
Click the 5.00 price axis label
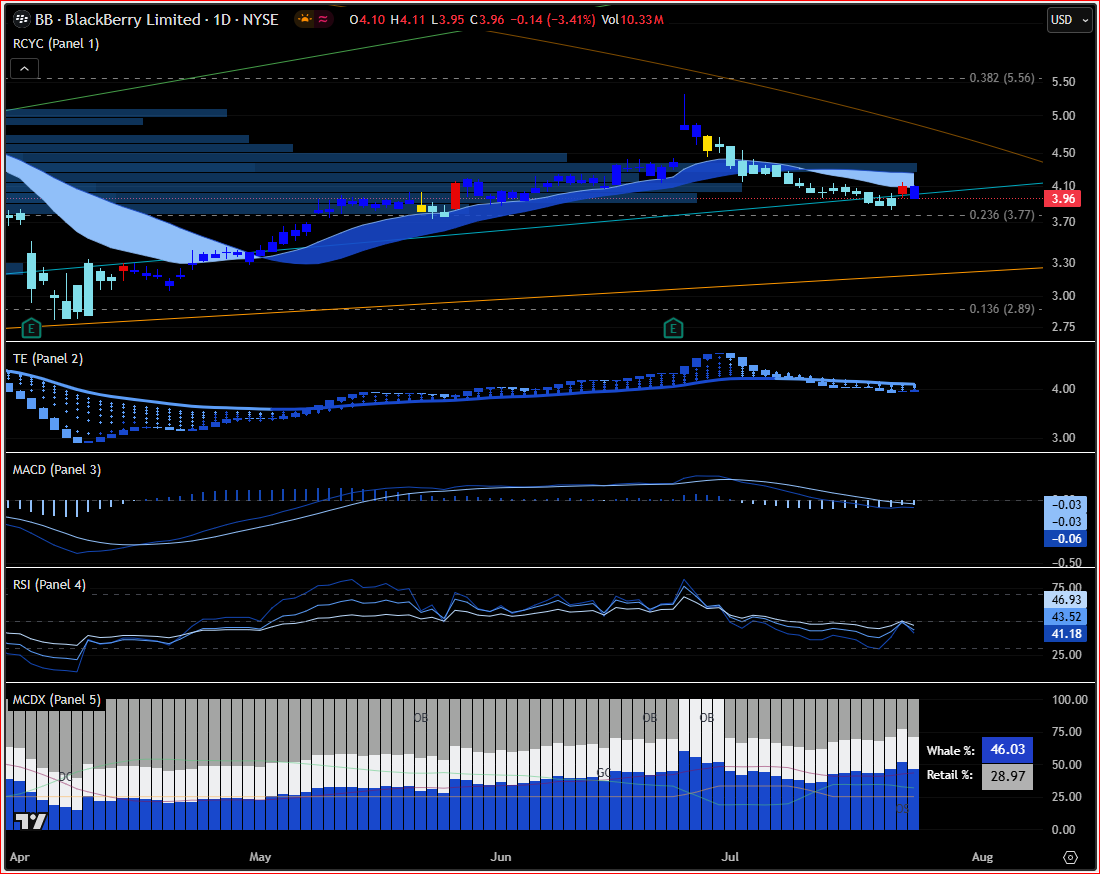(x=1064, y=116)
